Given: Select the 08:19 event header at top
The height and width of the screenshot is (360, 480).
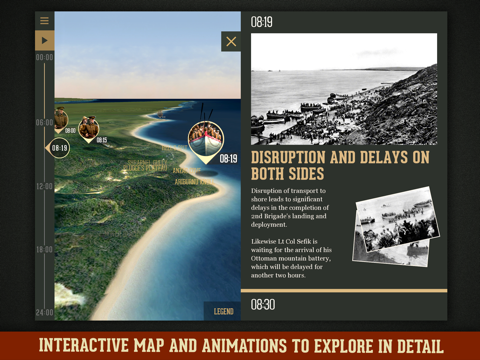Looking at the screenshot, I should tap(262, 22).
